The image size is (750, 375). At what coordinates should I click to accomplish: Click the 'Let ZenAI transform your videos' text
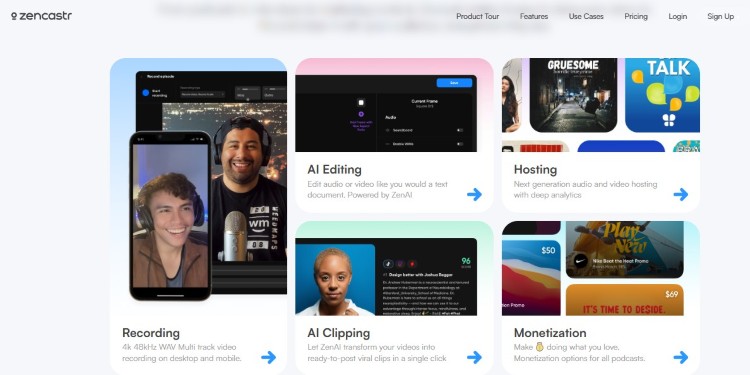click(377, 353)
